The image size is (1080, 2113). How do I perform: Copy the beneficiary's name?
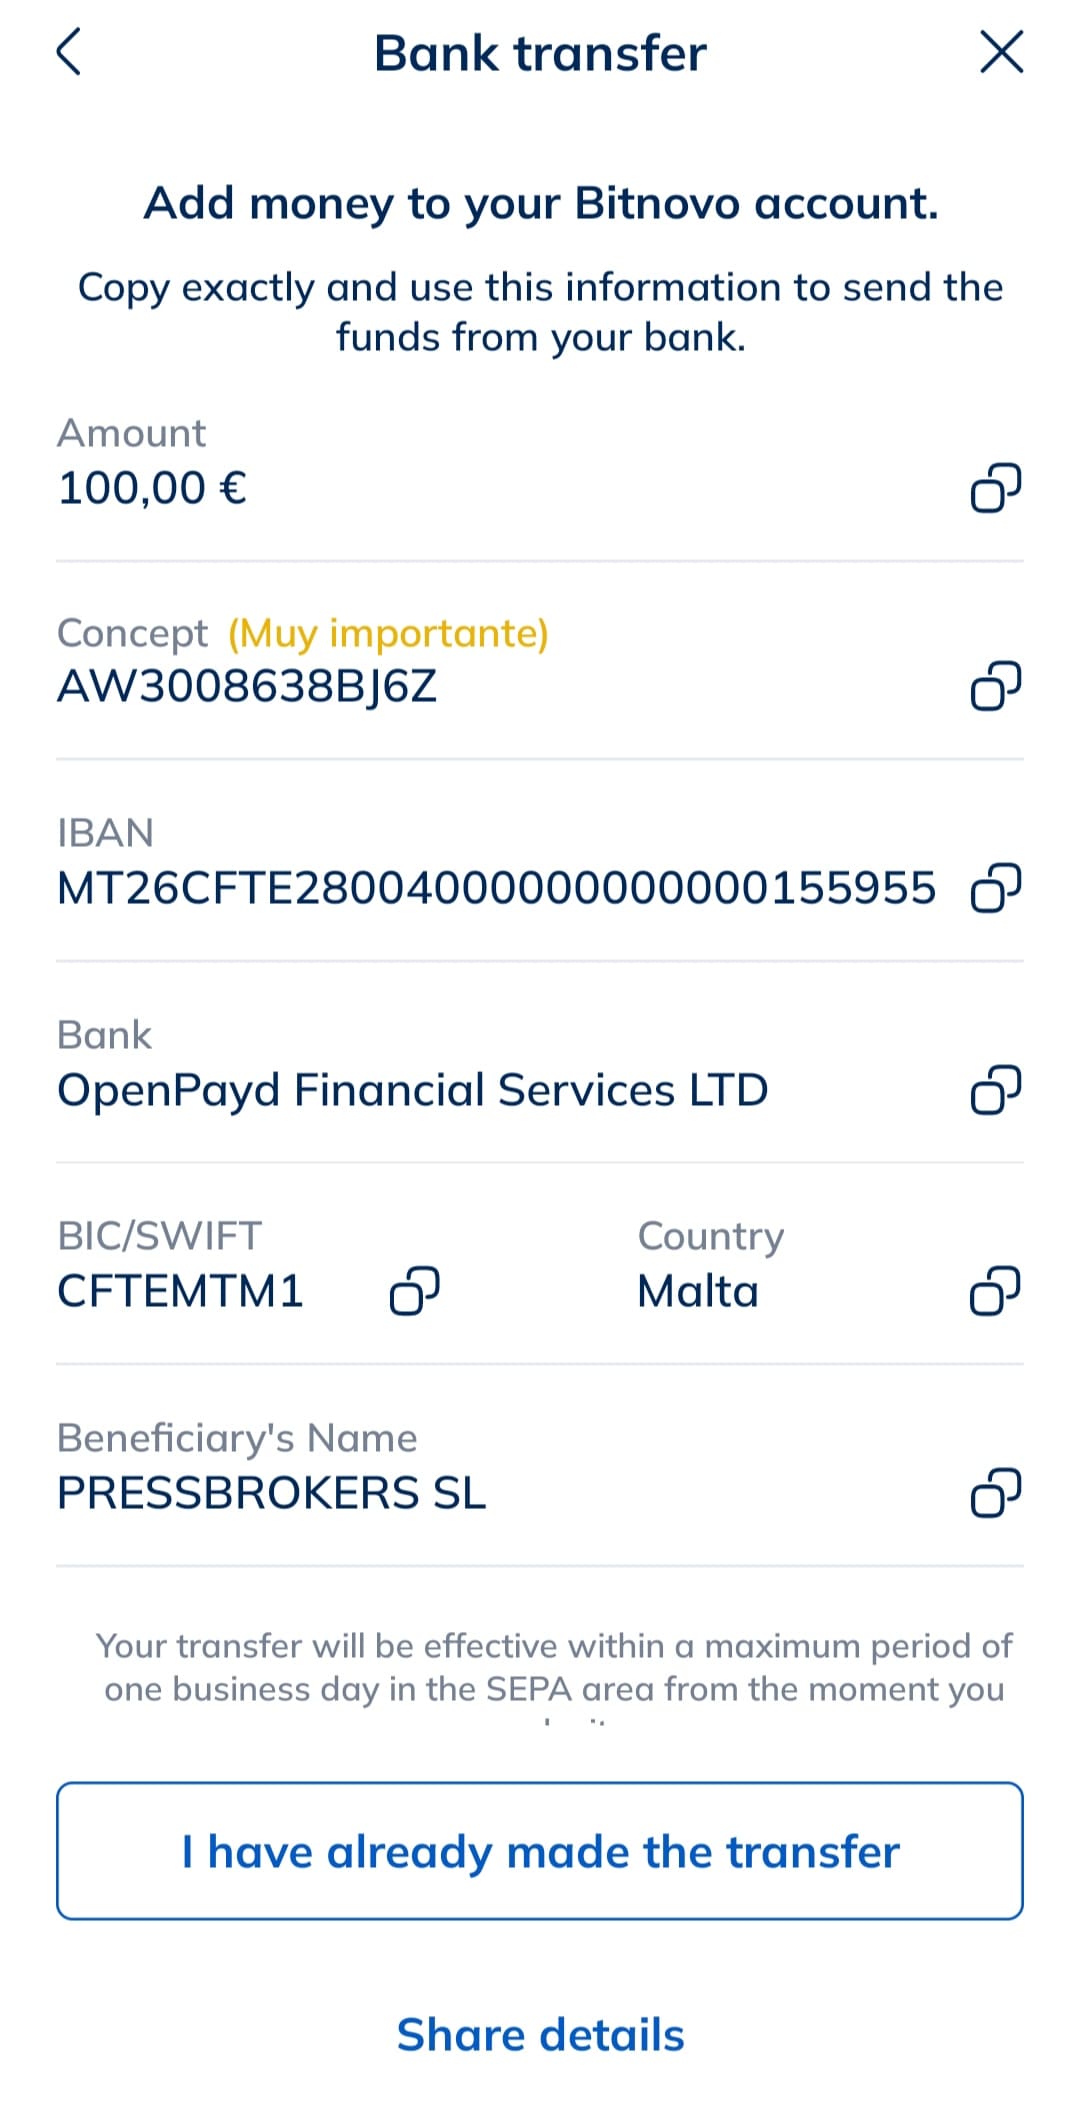995,1493
